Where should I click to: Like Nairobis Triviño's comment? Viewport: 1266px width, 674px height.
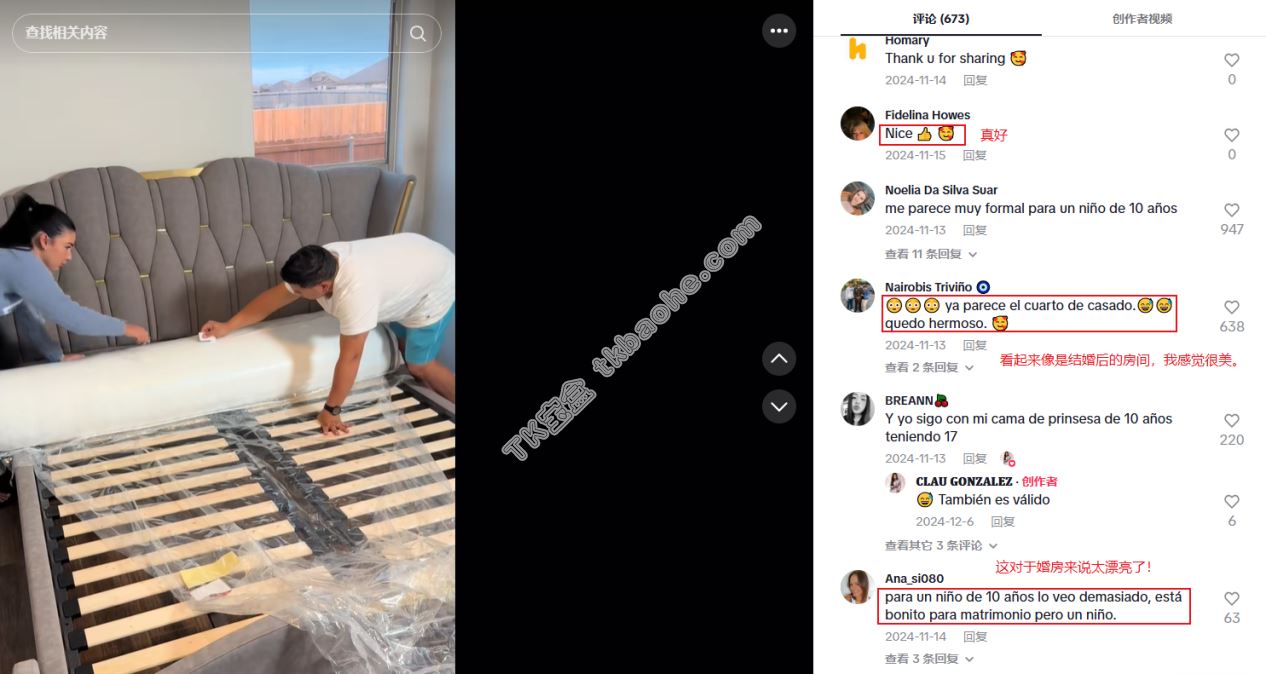(x=1232, y=307)
